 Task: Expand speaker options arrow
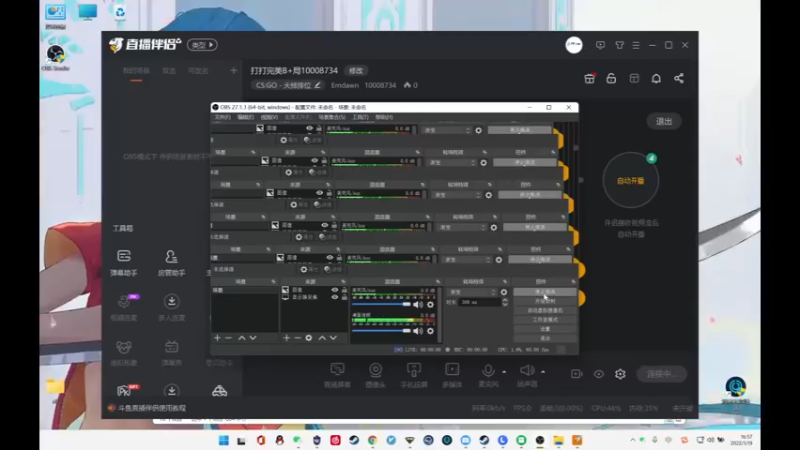(x=543, y=372)
